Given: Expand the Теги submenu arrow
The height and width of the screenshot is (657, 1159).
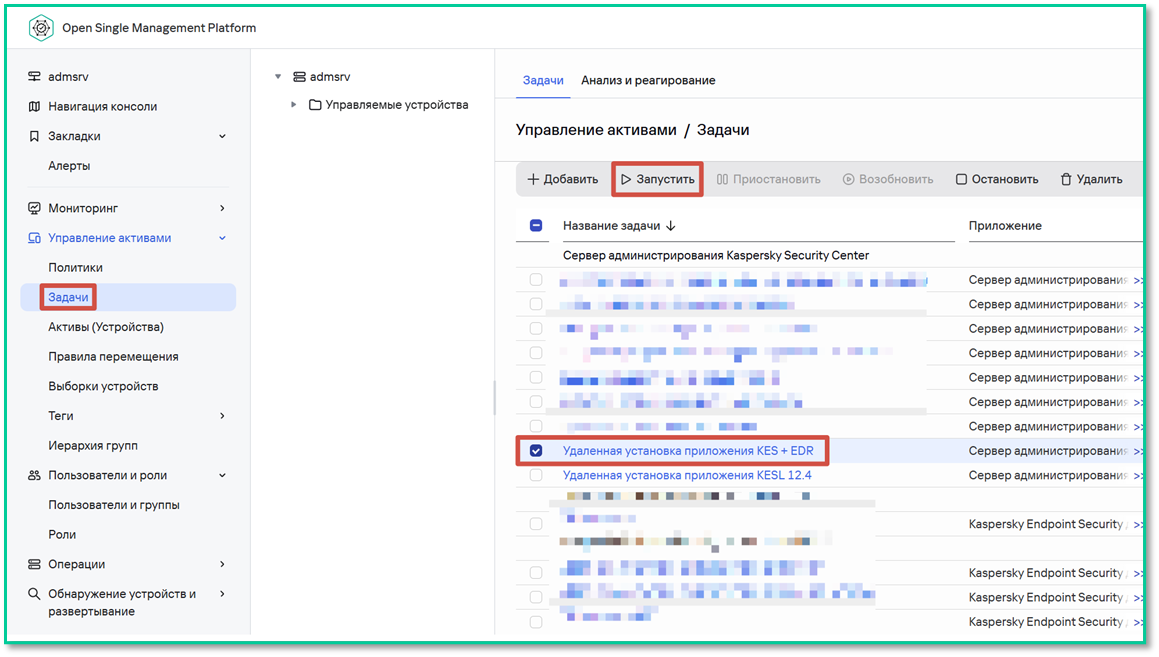Looking at the screenshot, I should 222,416.
